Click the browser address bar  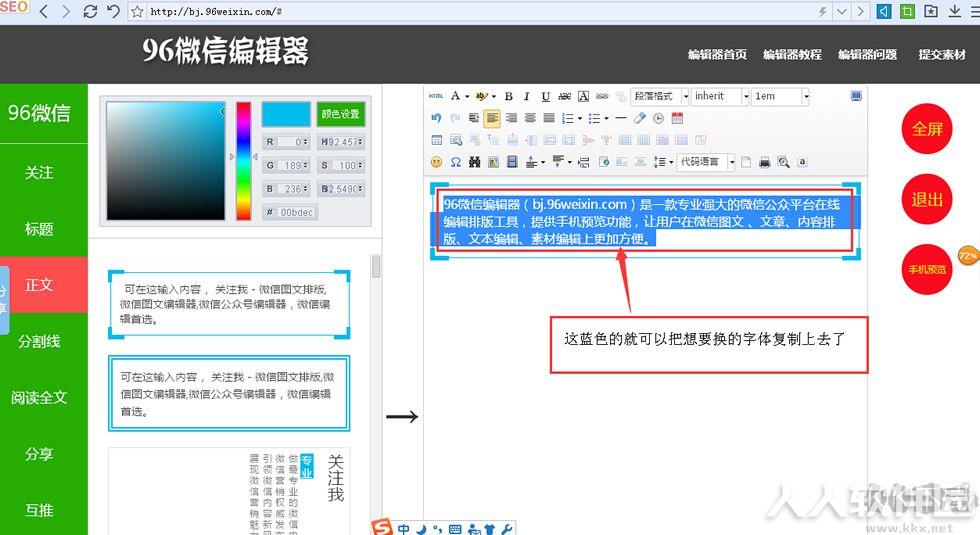click(x=479, y=11)
